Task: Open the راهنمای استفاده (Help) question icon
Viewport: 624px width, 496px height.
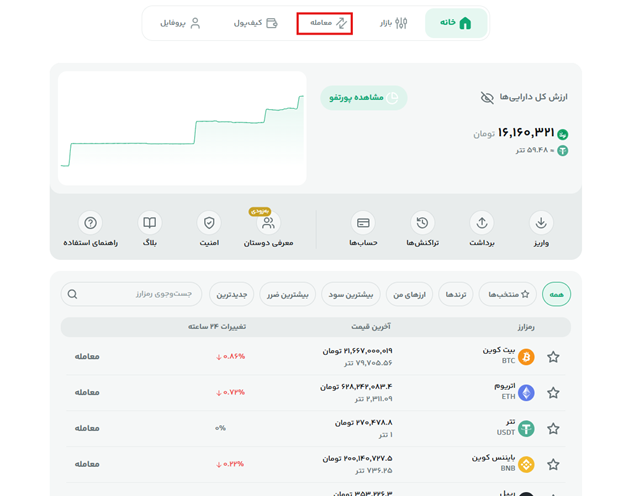Action: pyautogui.click(x=90, y=223)
